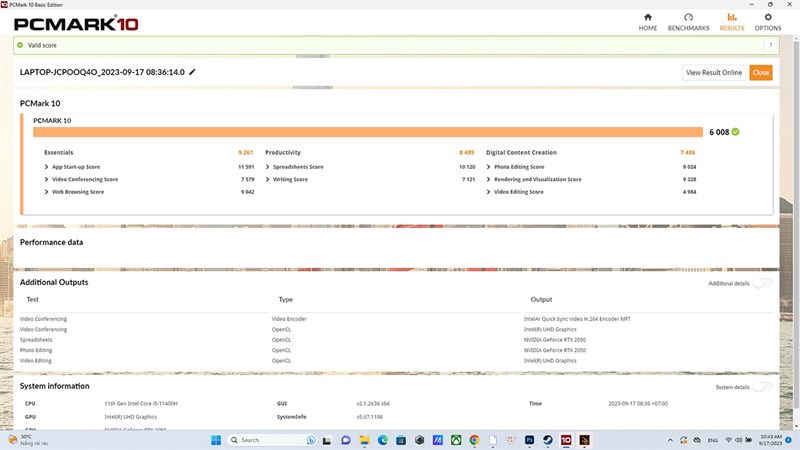Open Steam from taskbar
The image size is (800, 450).
click(548, 440)
